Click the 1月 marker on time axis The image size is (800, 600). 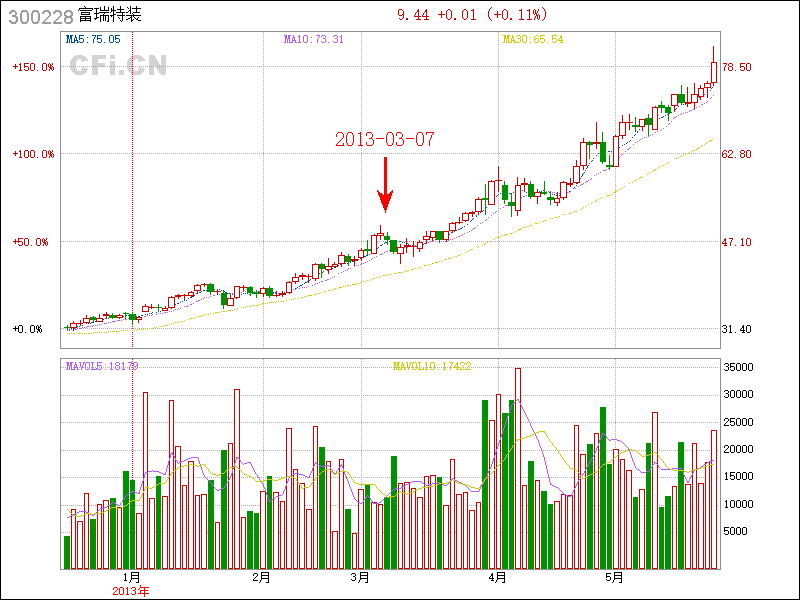pos(131,578)
